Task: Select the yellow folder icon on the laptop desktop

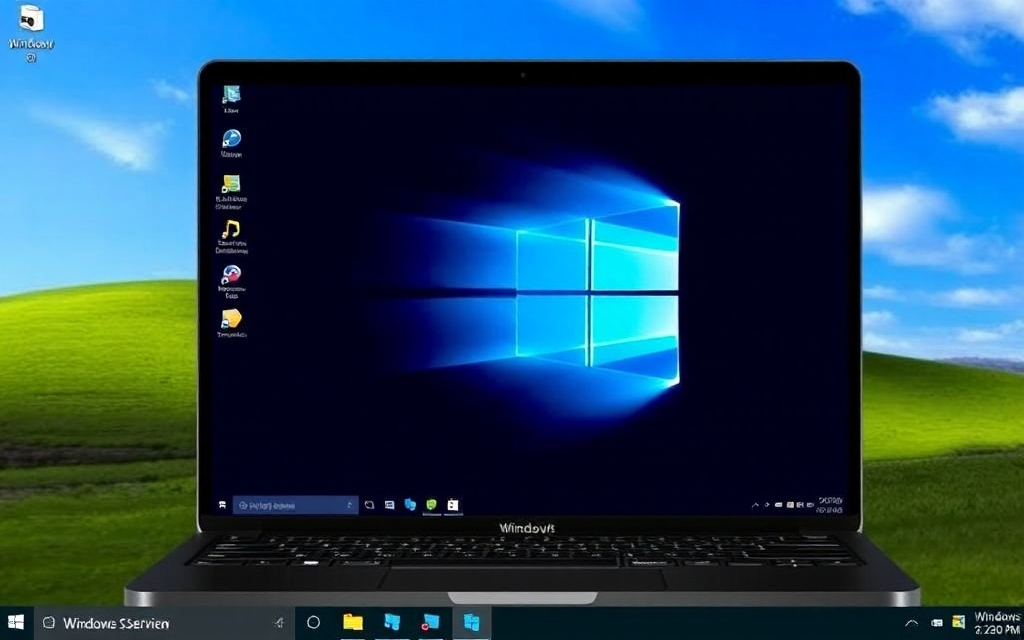Action: coord(231,324)
